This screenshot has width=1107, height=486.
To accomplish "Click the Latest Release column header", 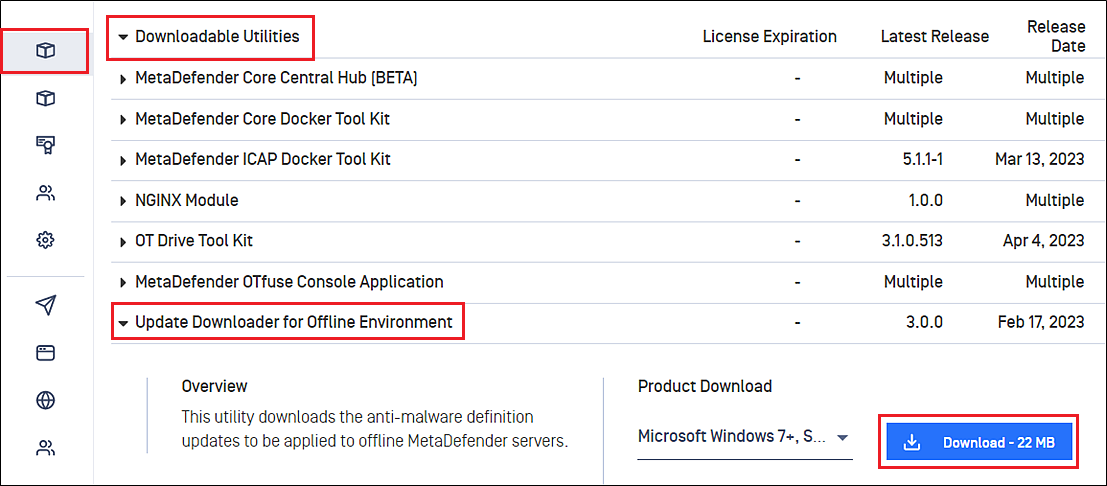I will (935, 36).
